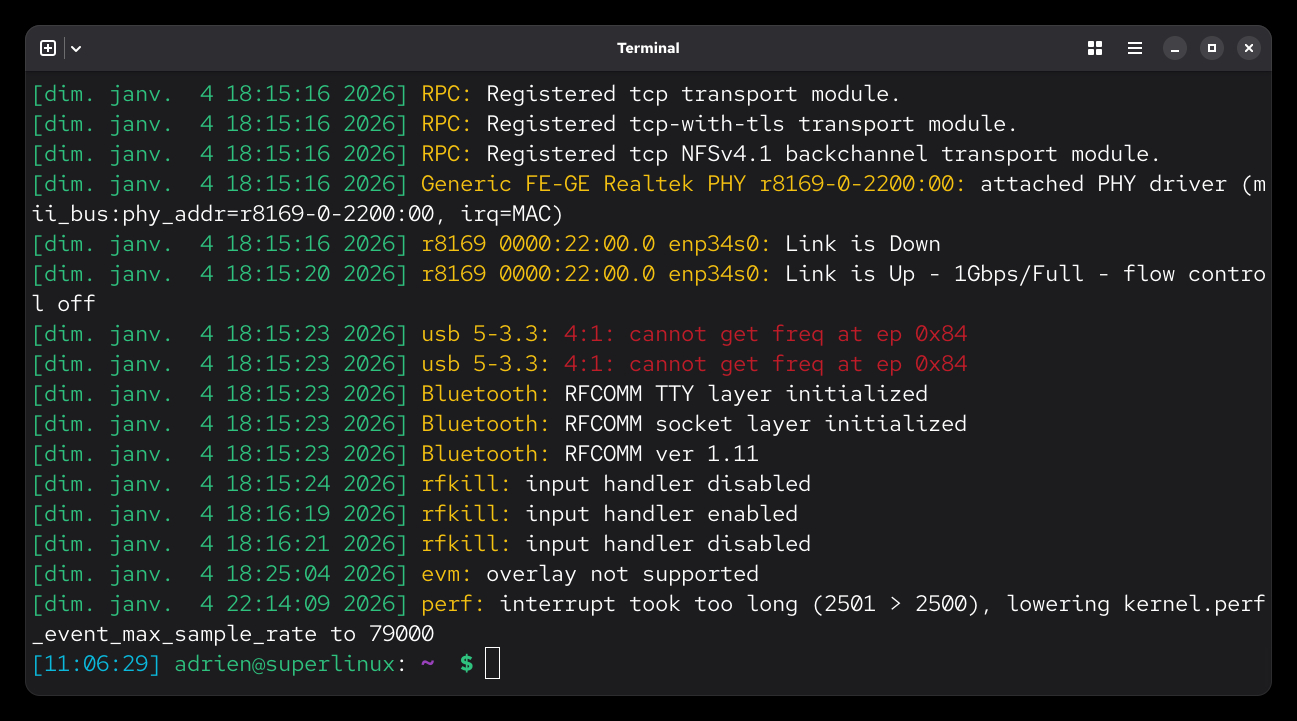Close the Terminal window
1297x721 pixels.
click(x=1249, y=48)
